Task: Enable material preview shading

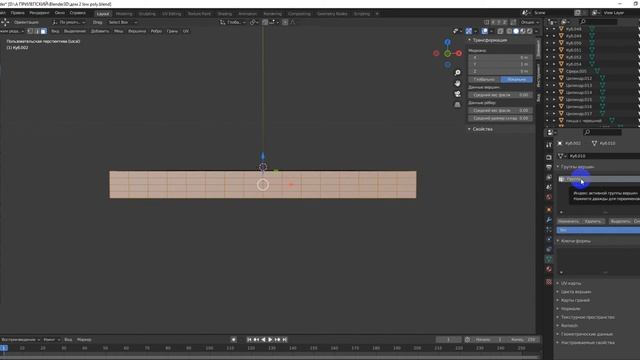Action: coord(523,31)
